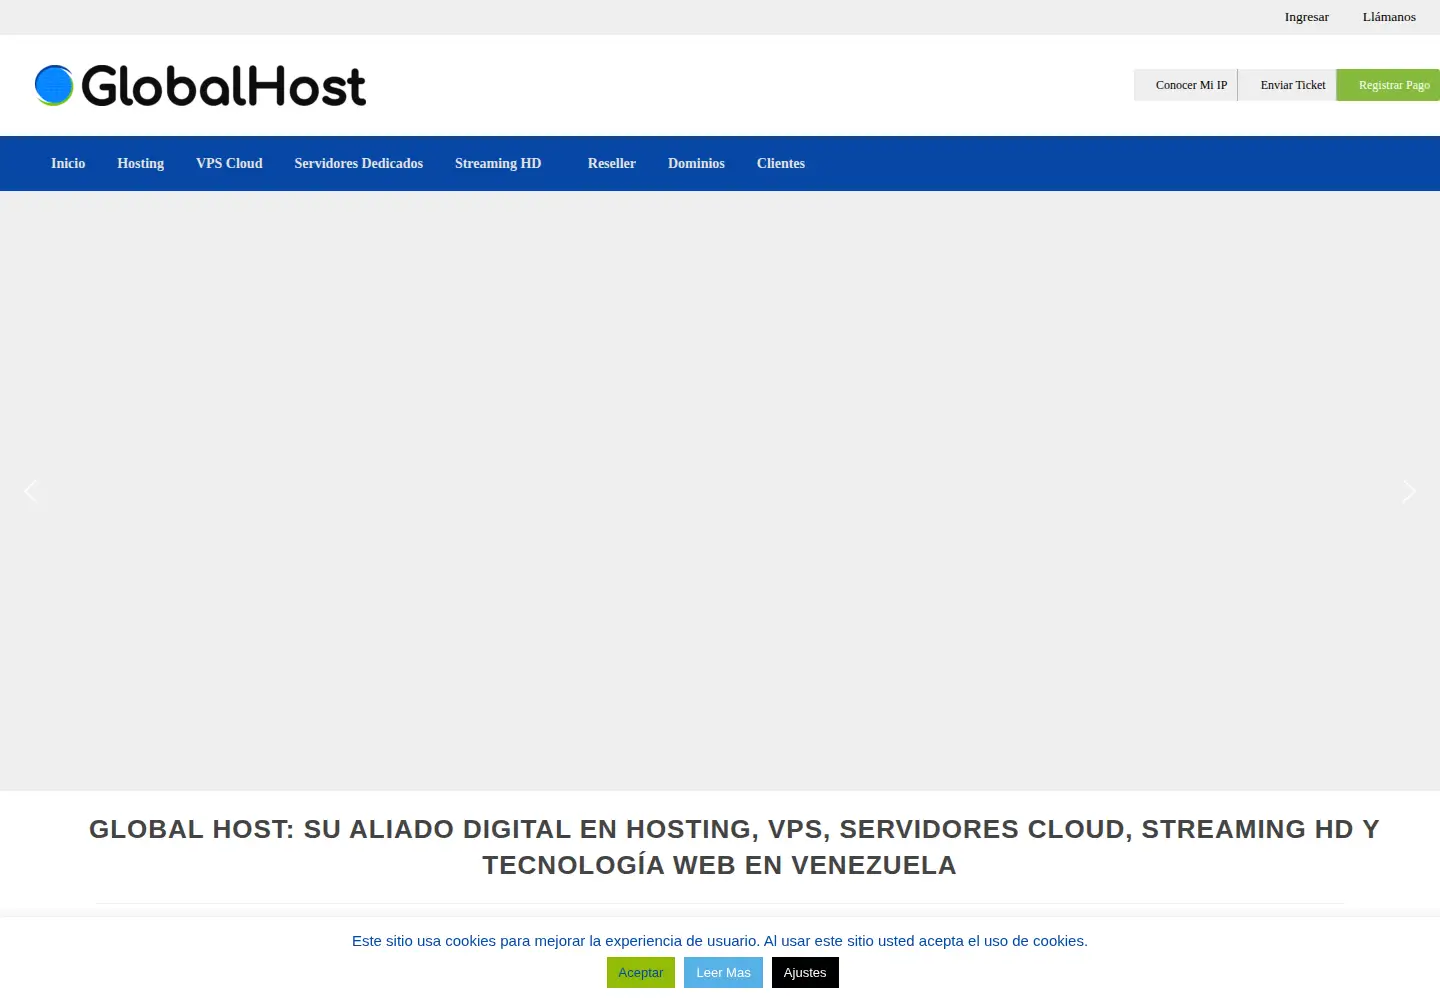Viewport: 1440px width, 1000px height.
Task: Open the Reseller menu item
Action: coord(612,163)
